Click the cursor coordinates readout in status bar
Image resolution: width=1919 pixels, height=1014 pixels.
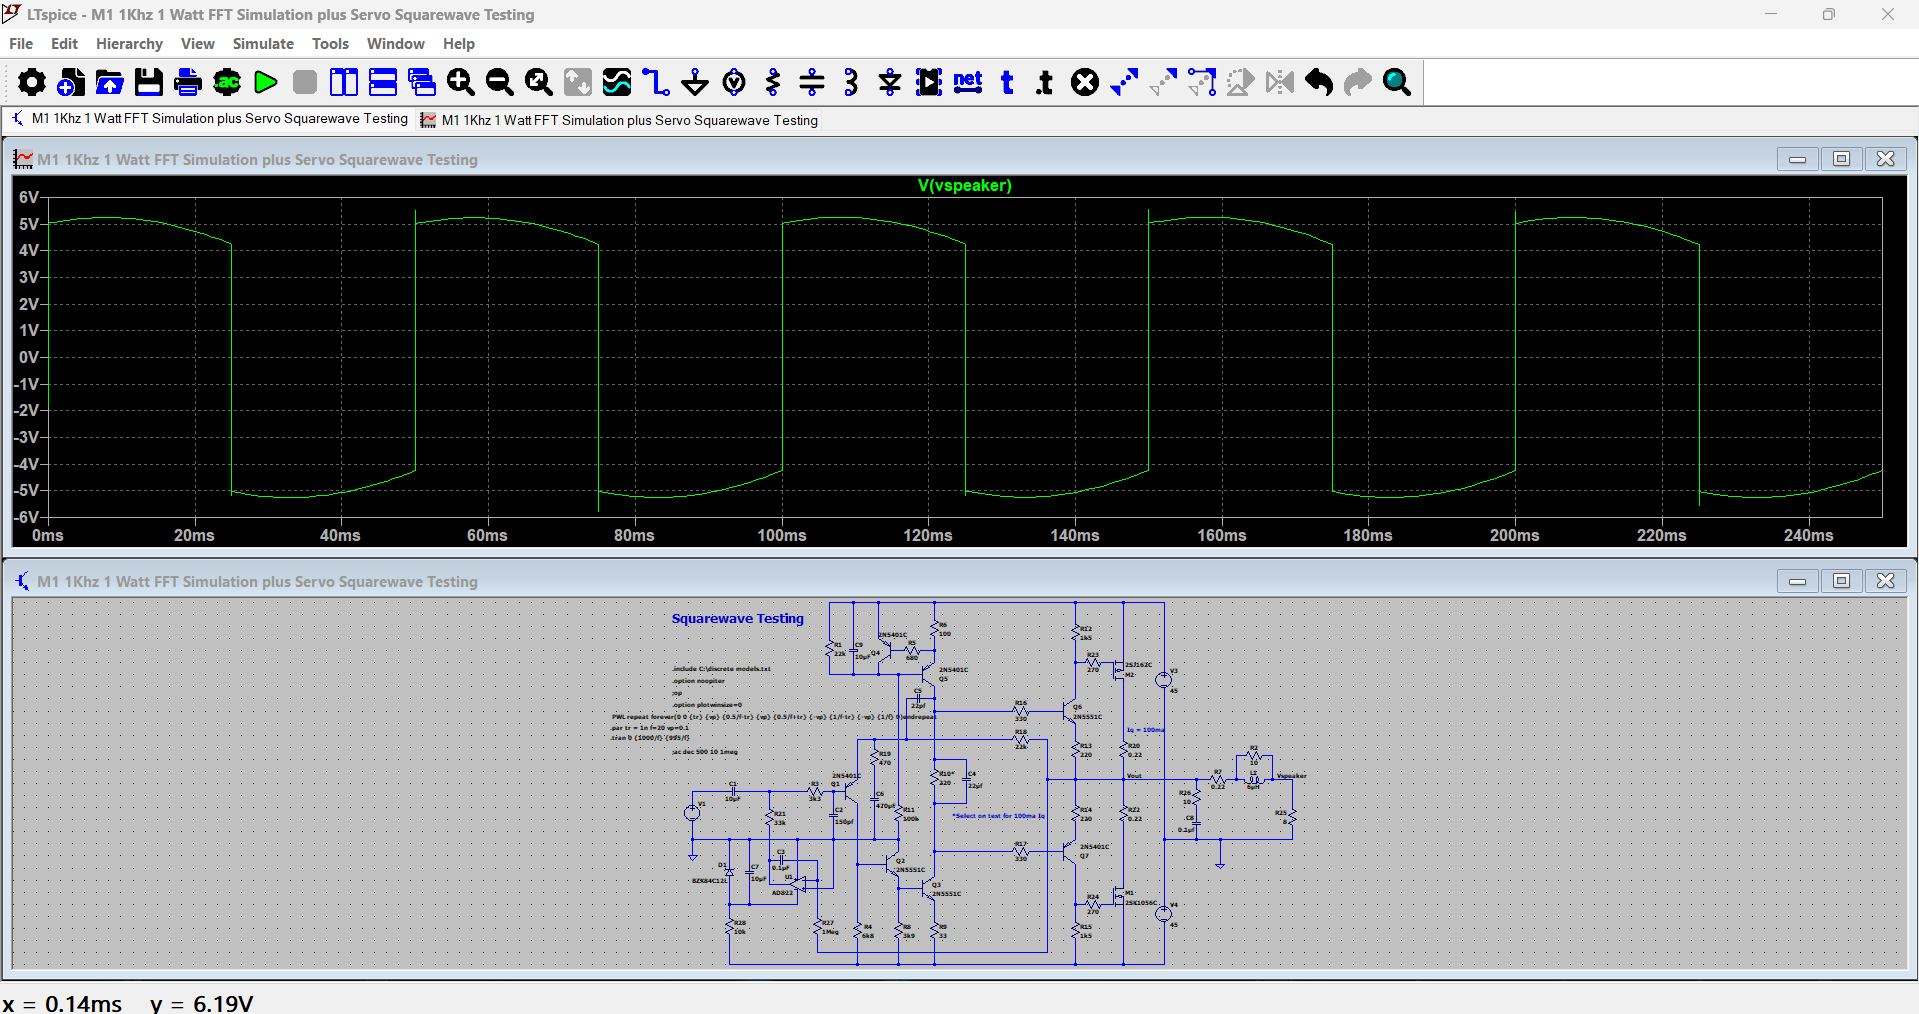pyautogui.click(x=128, y=1003)
